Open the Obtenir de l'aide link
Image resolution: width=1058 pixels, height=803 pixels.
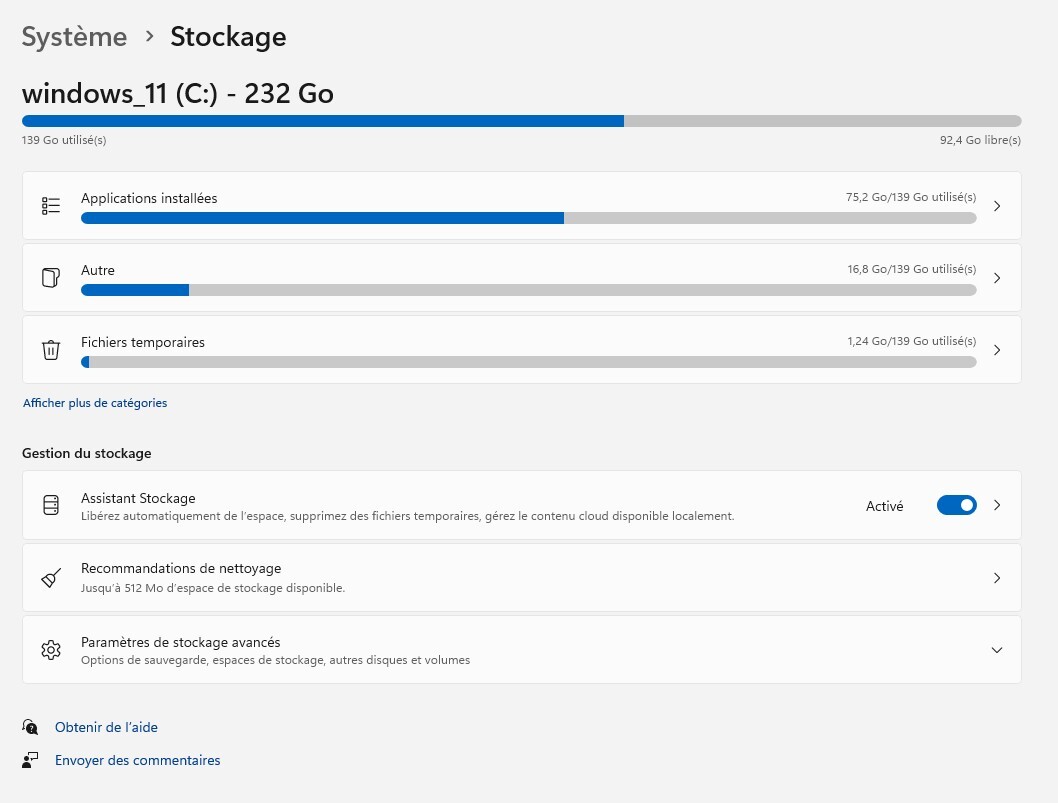(x=106, y=727)
